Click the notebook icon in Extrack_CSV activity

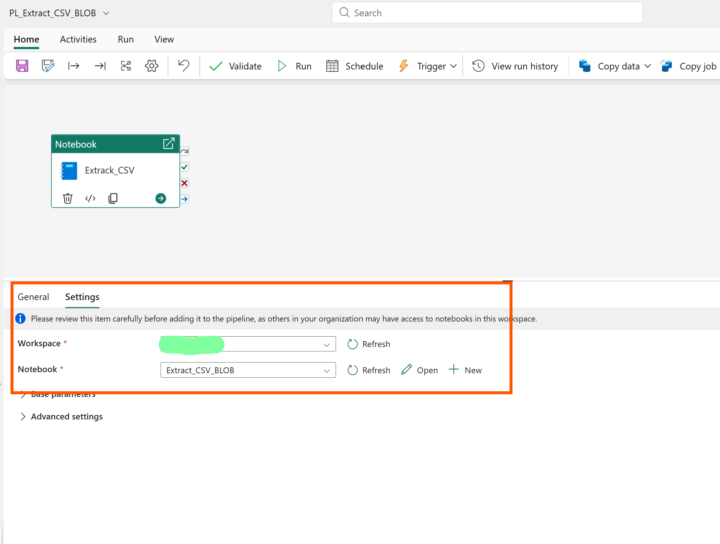coord(69,171)
